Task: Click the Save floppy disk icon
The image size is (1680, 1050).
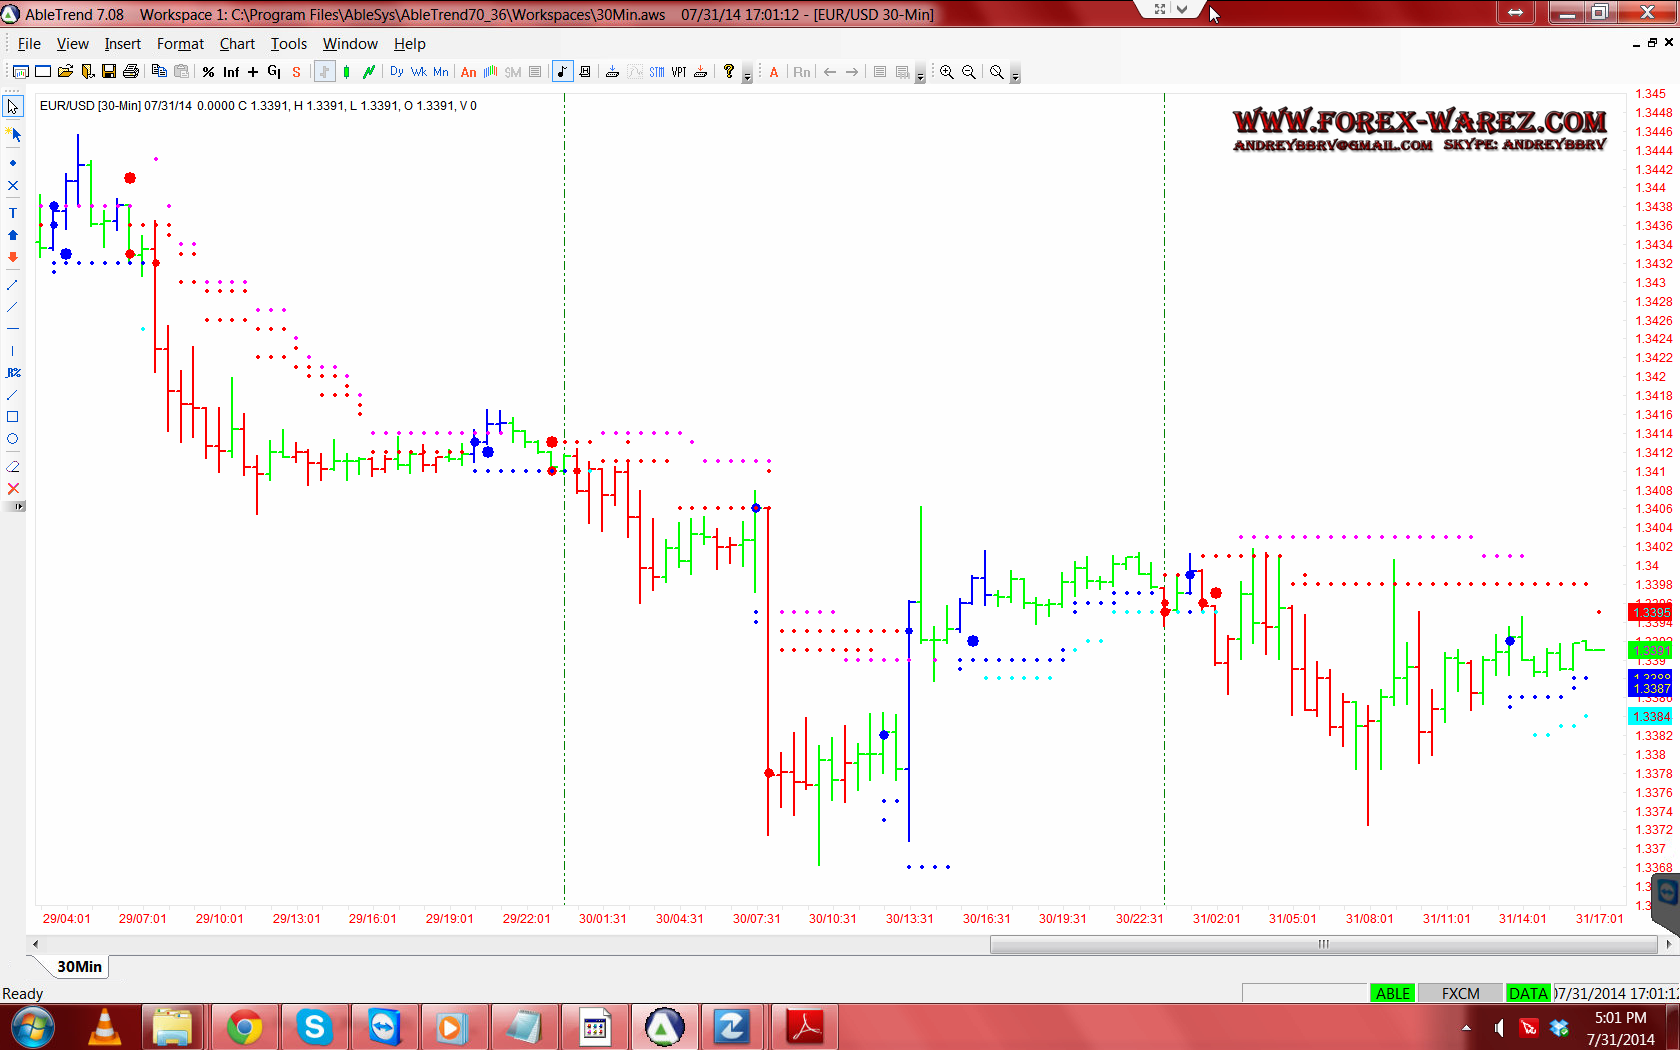Action: coord(109,72)
